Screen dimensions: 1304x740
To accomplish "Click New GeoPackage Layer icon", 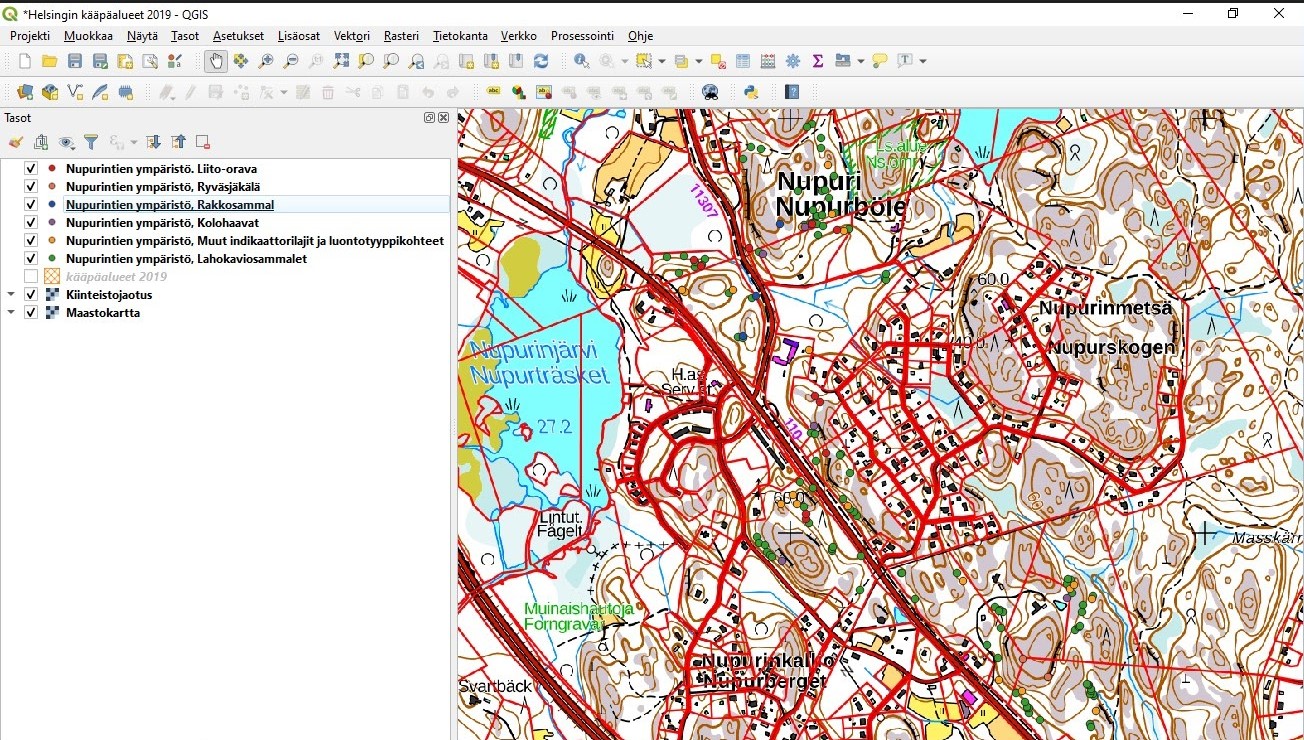I will pyautogui.click(x=50, y=92).
